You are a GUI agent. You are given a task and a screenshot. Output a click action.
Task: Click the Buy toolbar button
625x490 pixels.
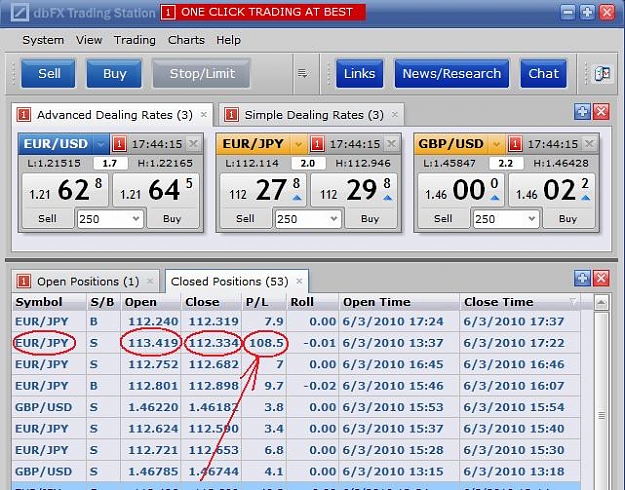point(114,73)
